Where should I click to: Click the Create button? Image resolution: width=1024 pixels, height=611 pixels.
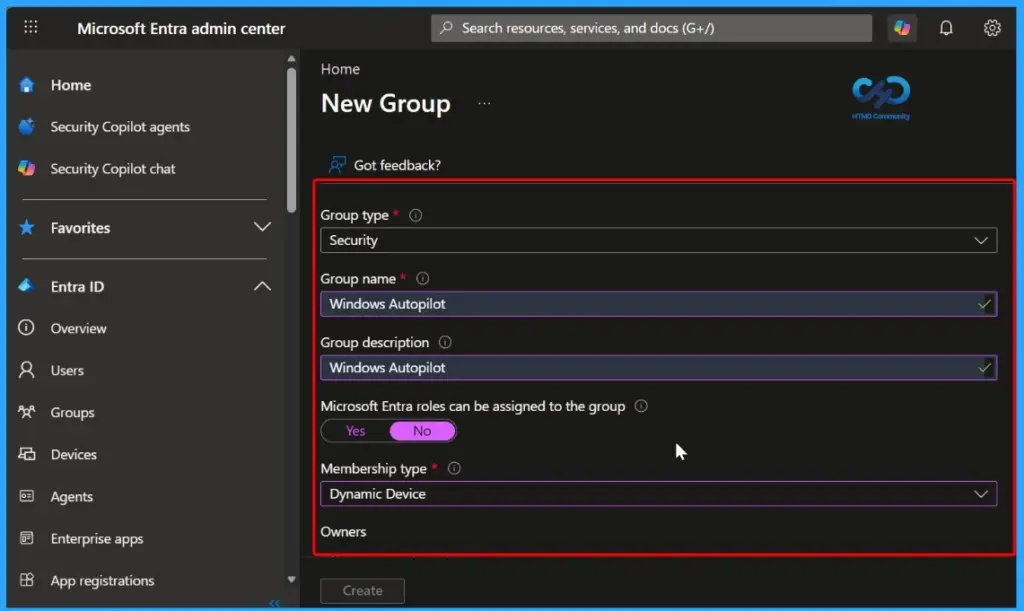pyautogui.click(x=362, y=590)
